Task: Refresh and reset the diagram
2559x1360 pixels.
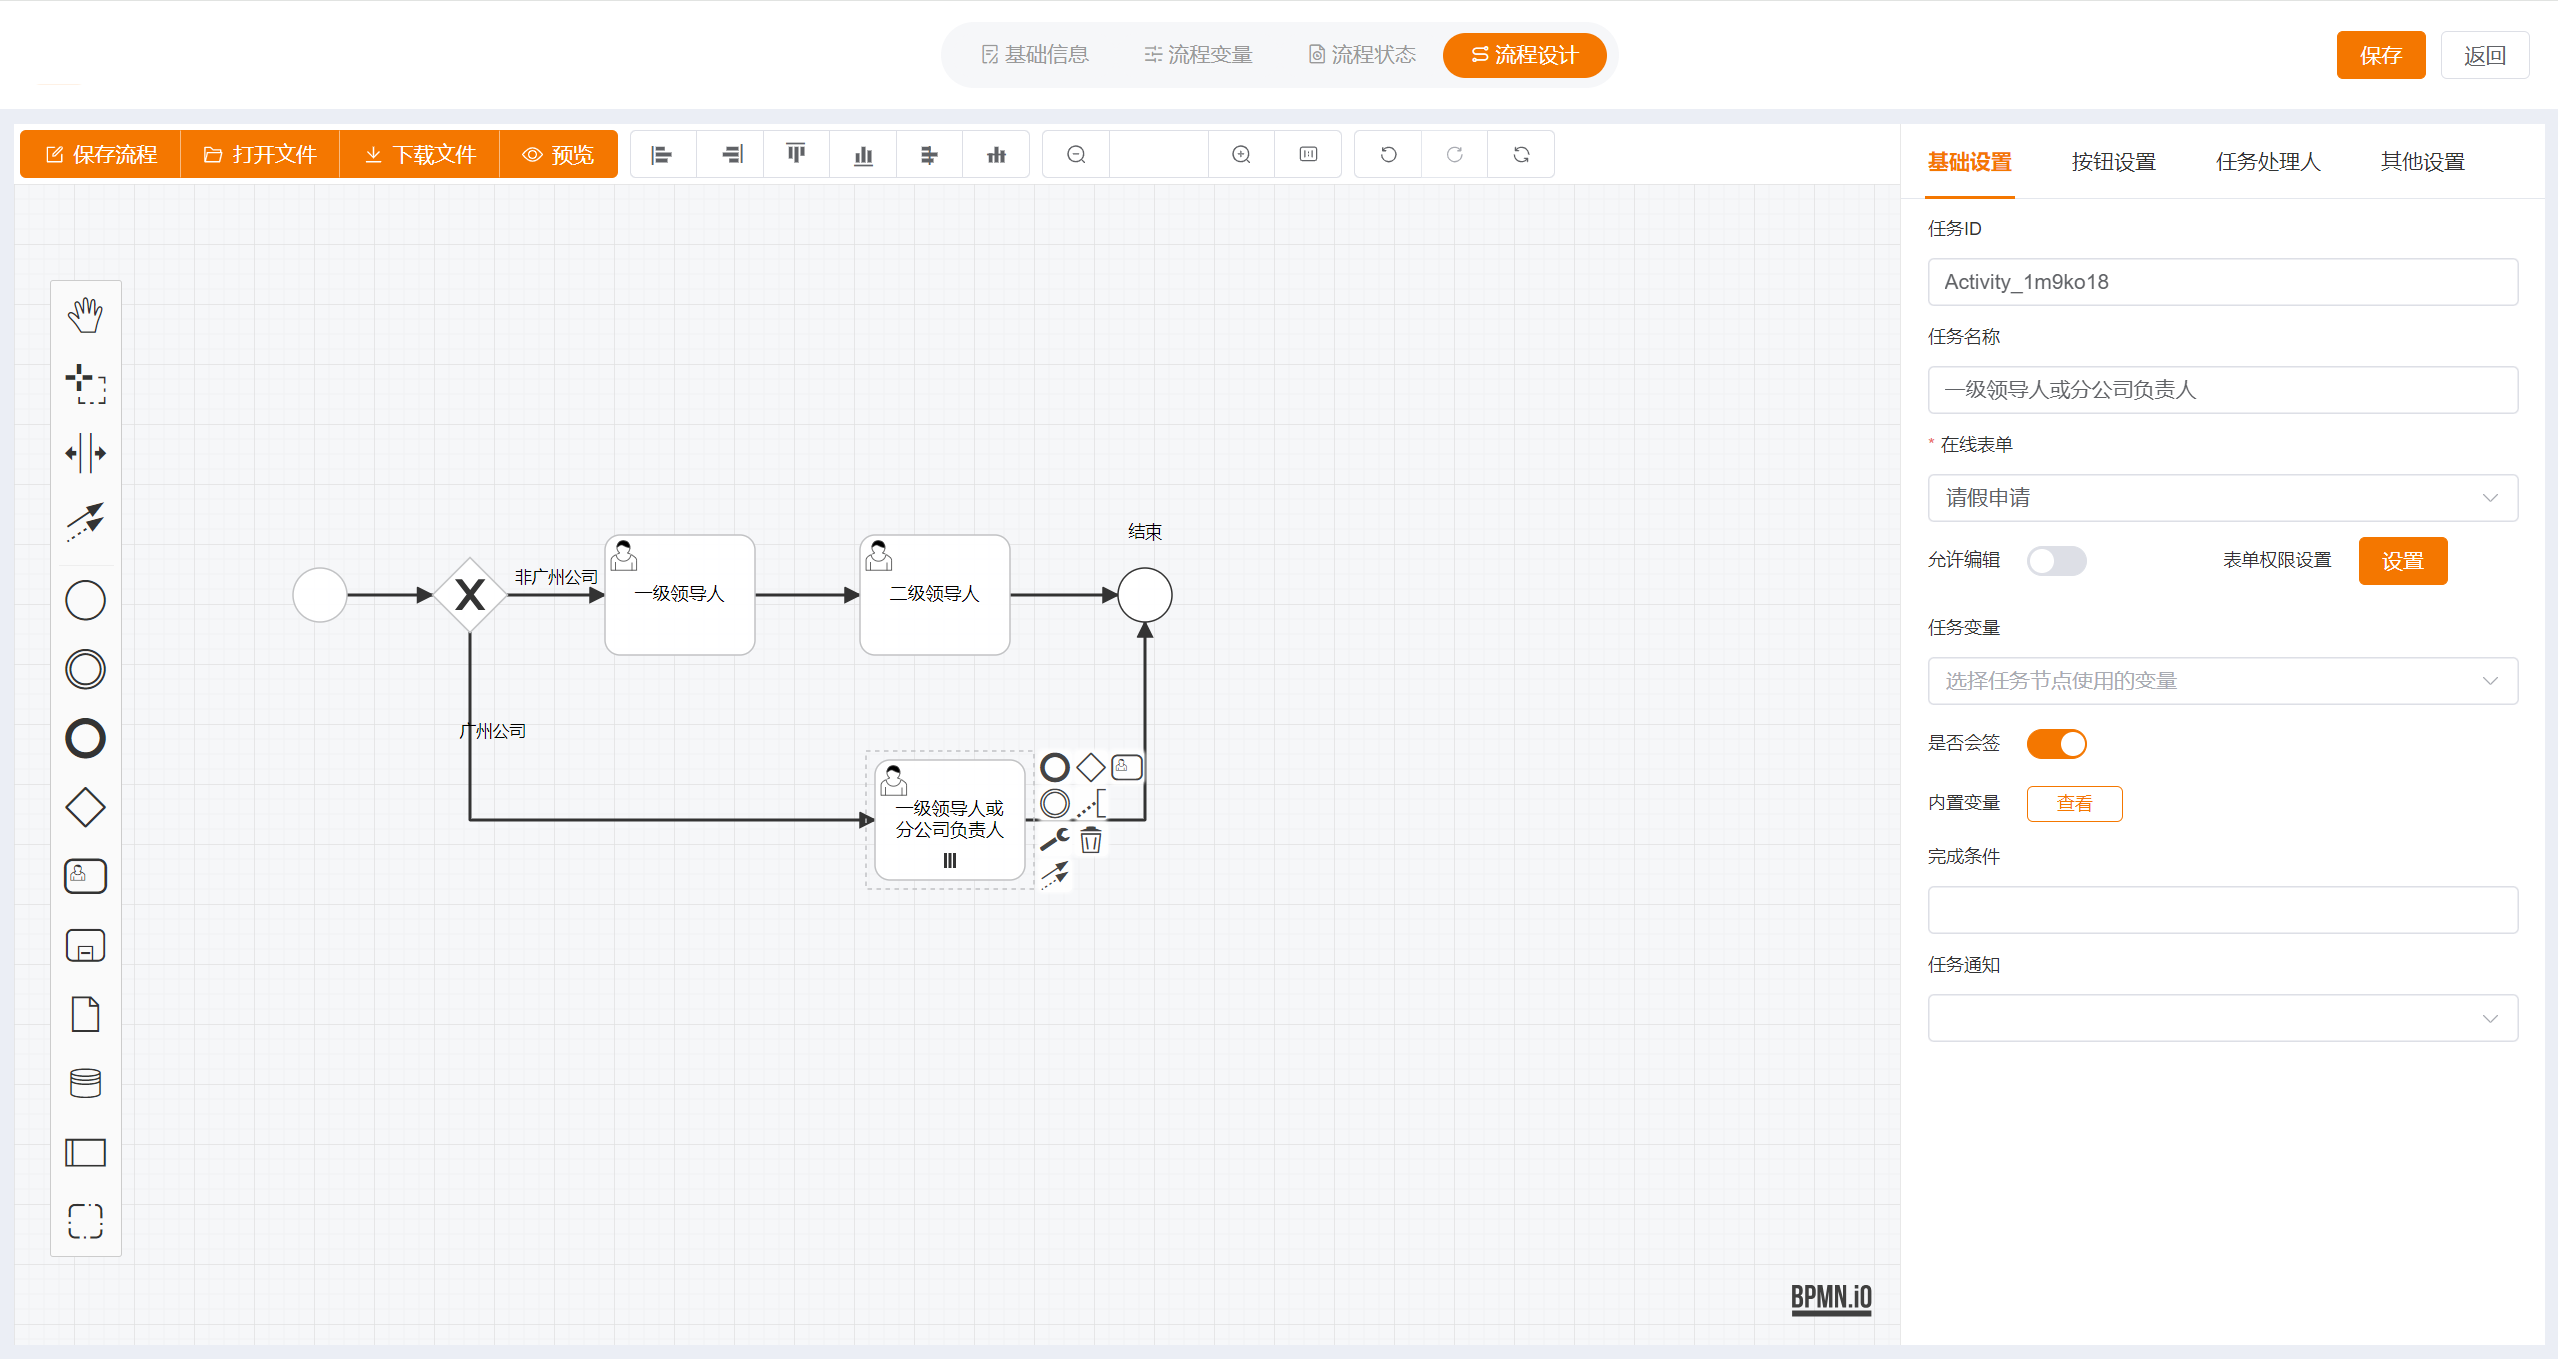Action: pos(1521,154)
